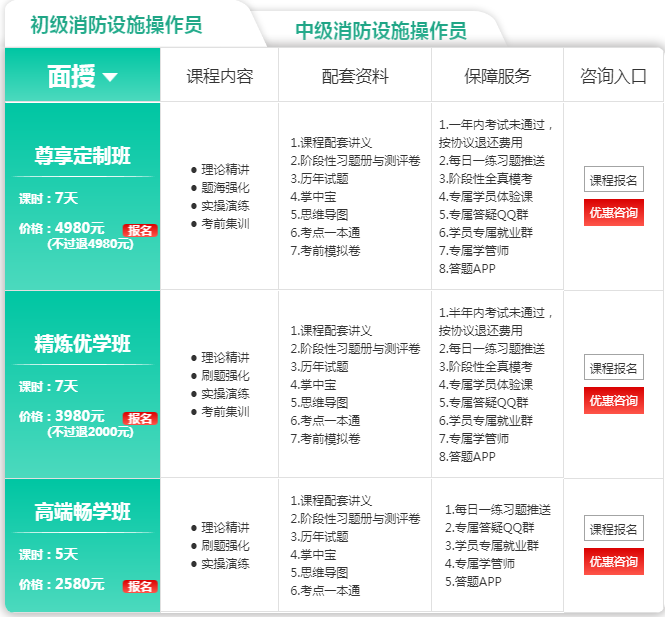Click the 保障服务 column header
665x617 pixels.
(497, 76)
